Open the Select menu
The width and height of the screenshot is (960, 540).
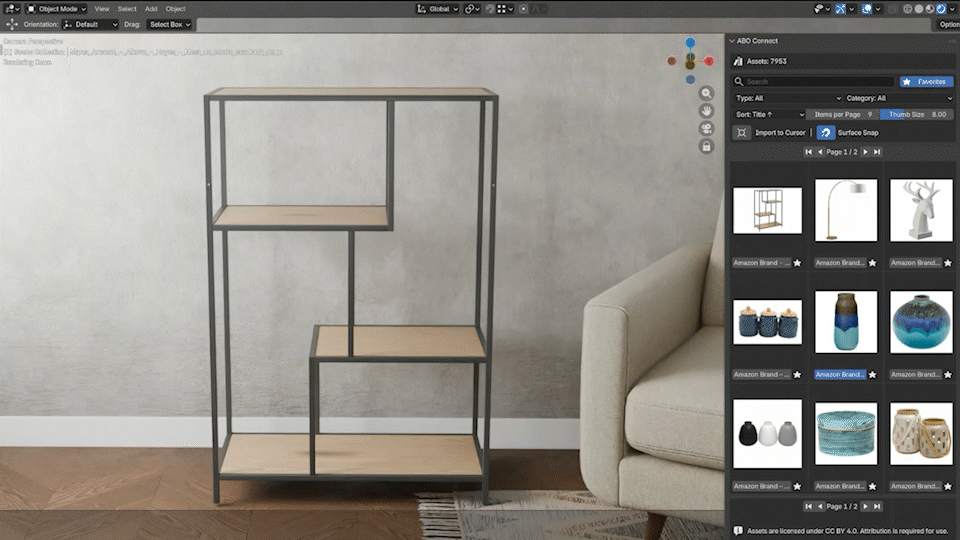coord(127,9)
